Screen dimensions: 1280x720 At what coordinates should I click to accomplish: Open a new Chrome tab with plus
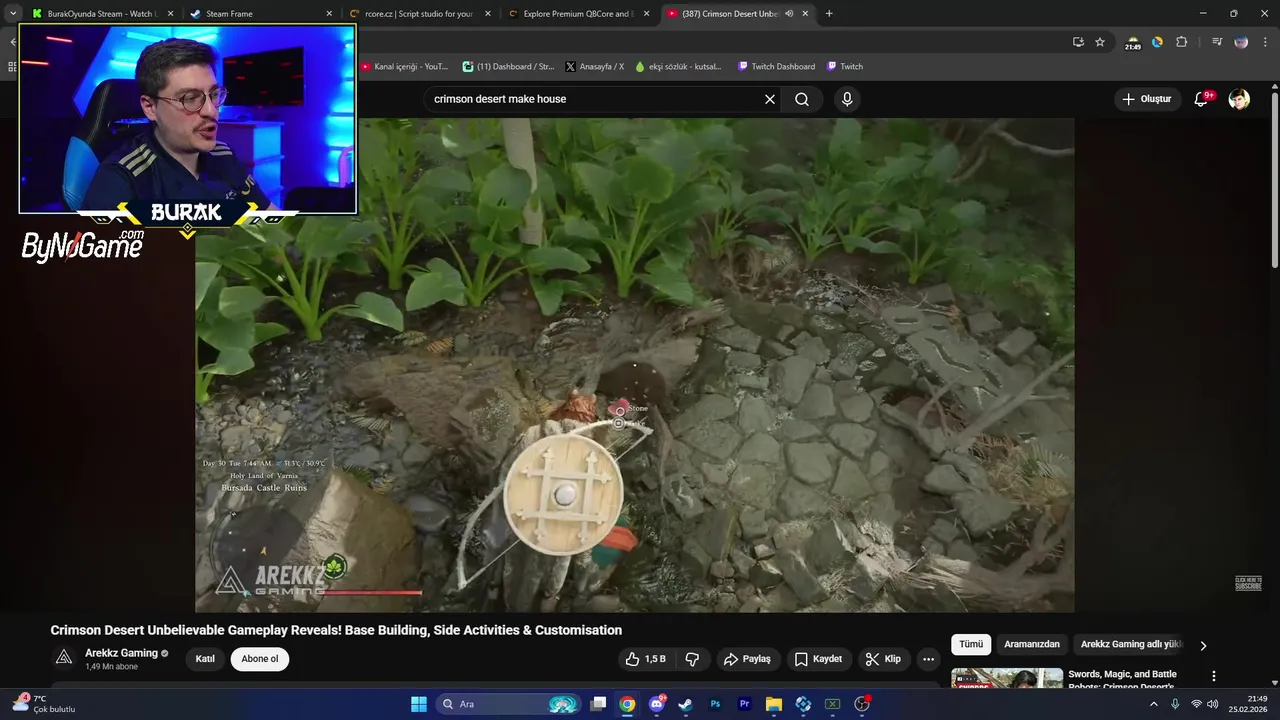coord(829,14)
